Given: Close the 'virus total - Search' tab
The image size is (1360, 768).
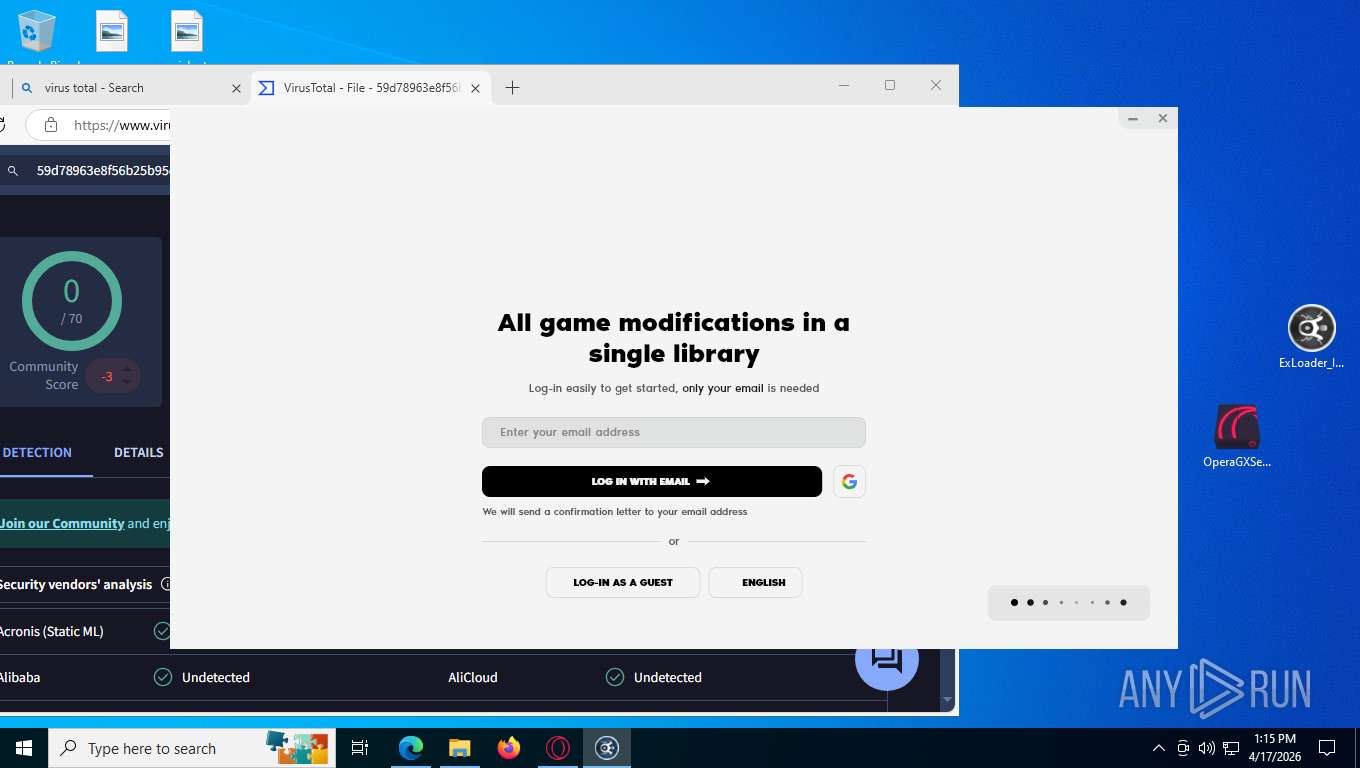Looking at the screenshot, I should pos(236,88).
